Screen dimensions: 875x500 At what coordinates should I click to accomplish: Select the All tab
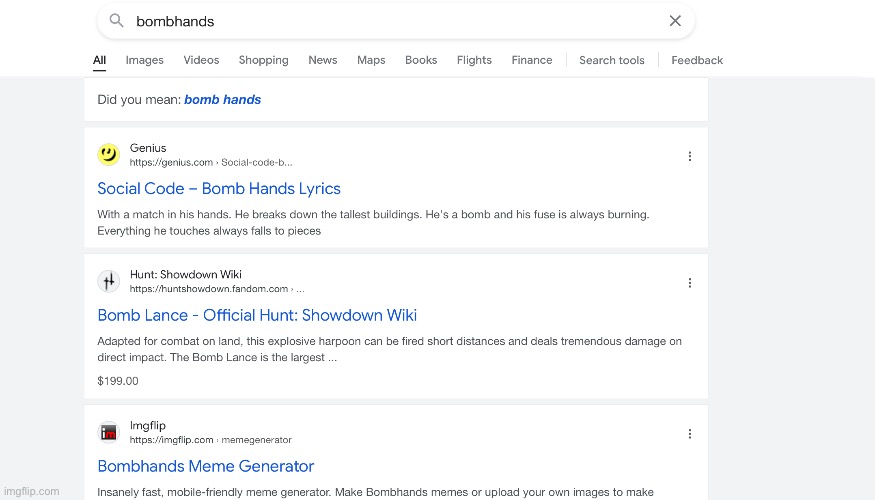(x=99, y=60)
